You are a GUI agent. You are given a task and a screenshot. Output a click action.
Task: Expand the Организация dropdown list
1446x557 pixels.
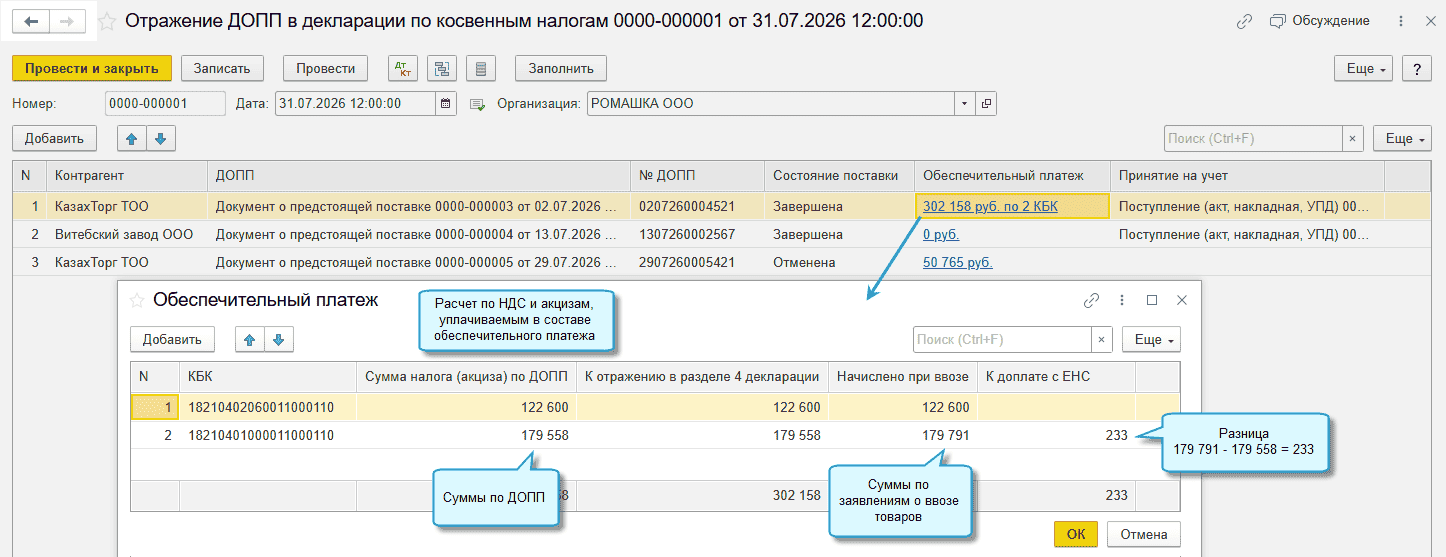pos(965,103)
